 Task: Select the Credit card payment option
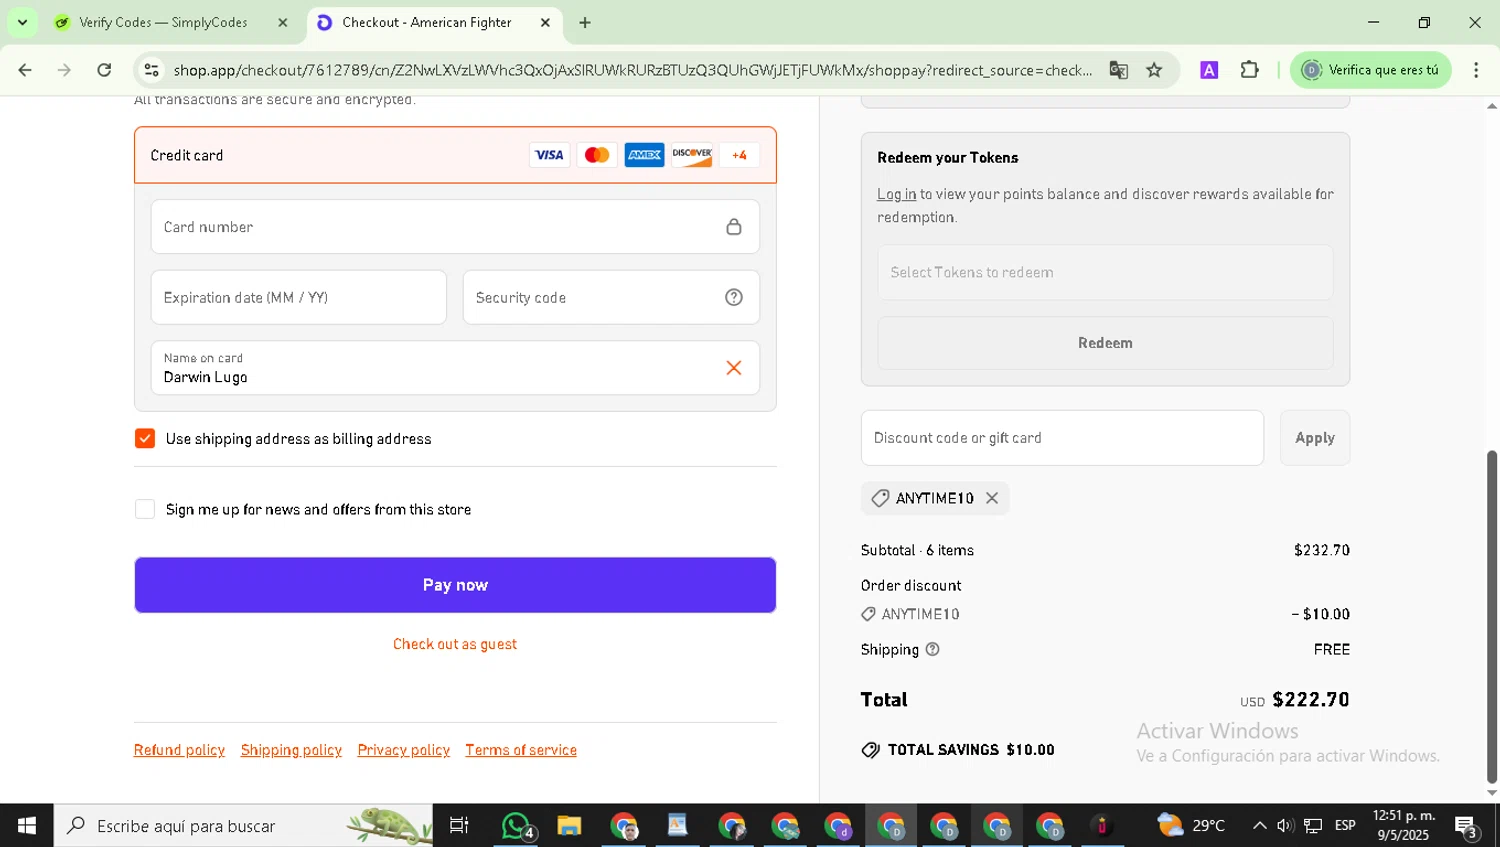pyautogui.click(x=455, y=155)
